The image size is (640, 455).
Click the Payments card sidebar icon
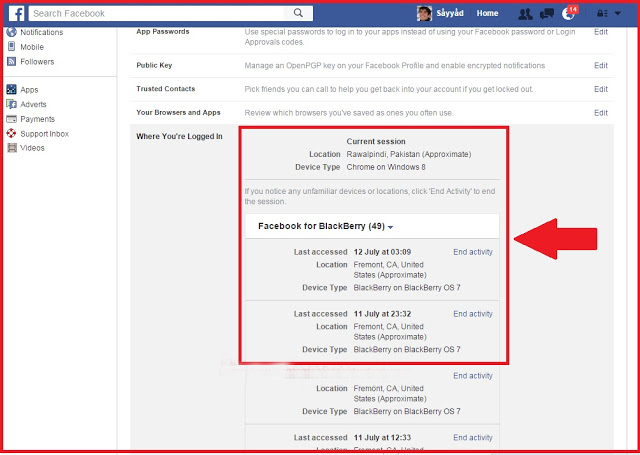[x=11, y=119]
